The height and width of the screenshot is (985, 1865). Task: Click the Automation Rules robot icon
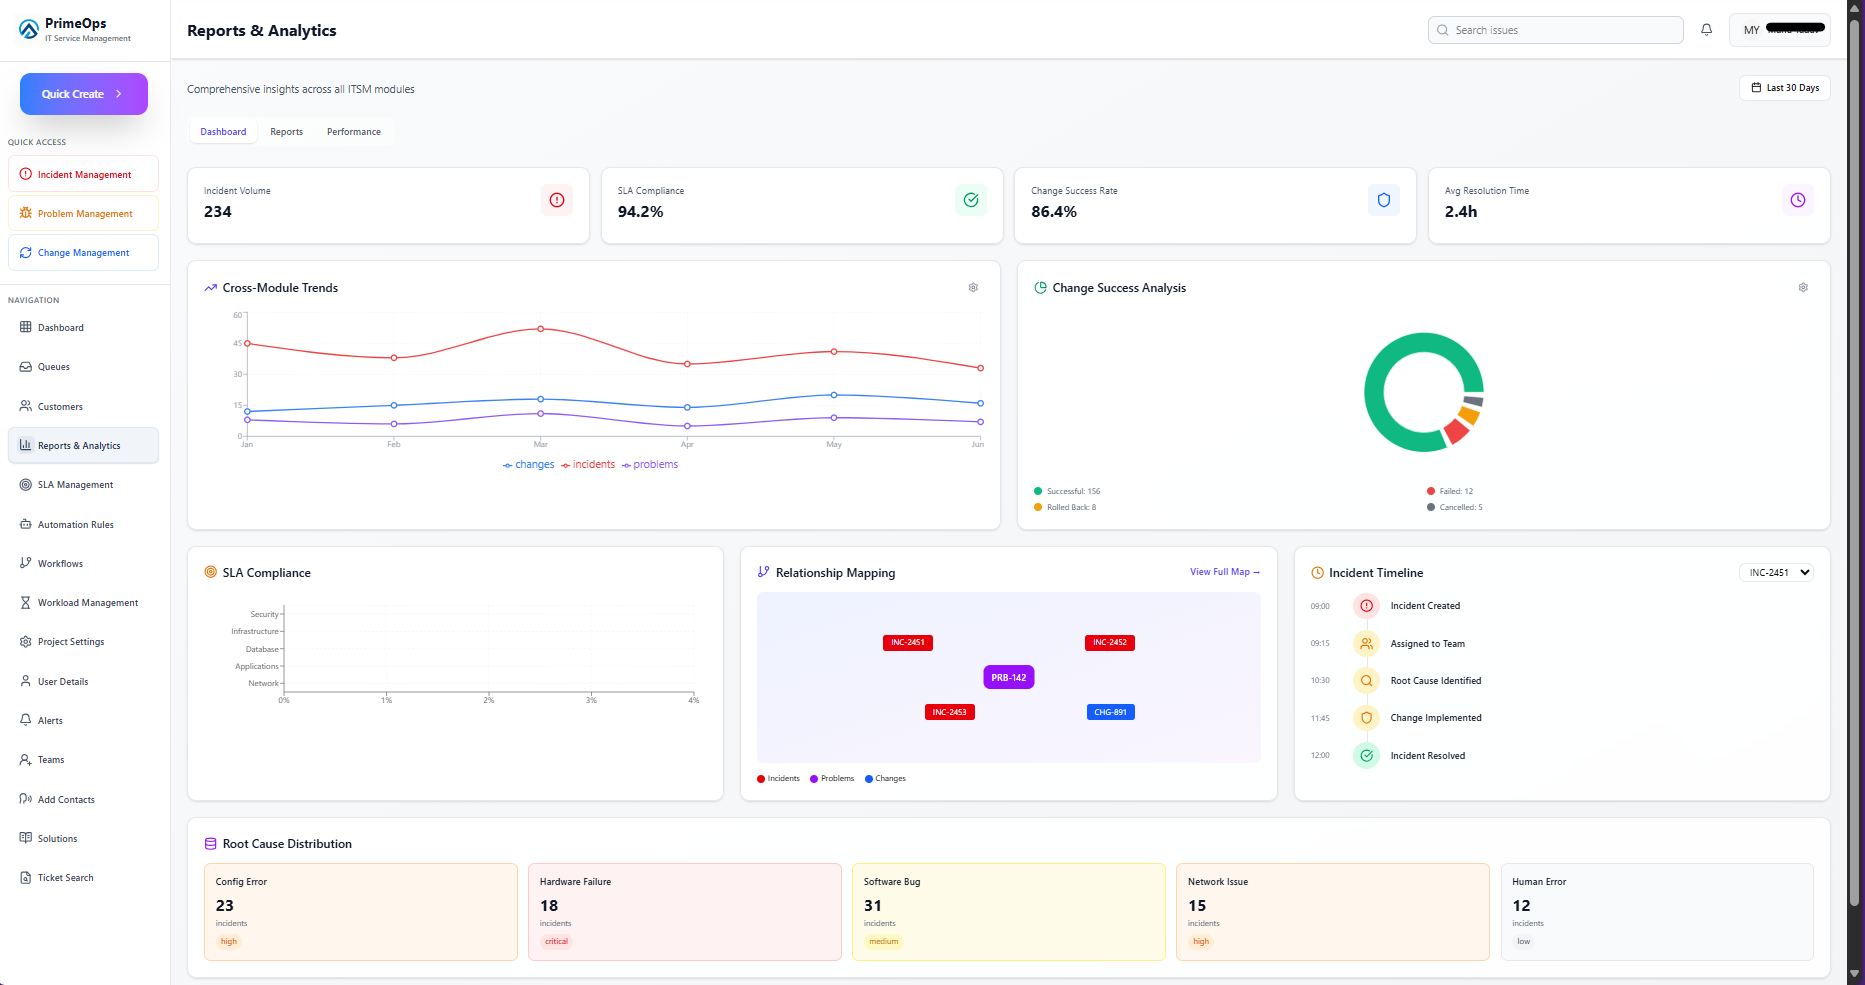(26, 524)
